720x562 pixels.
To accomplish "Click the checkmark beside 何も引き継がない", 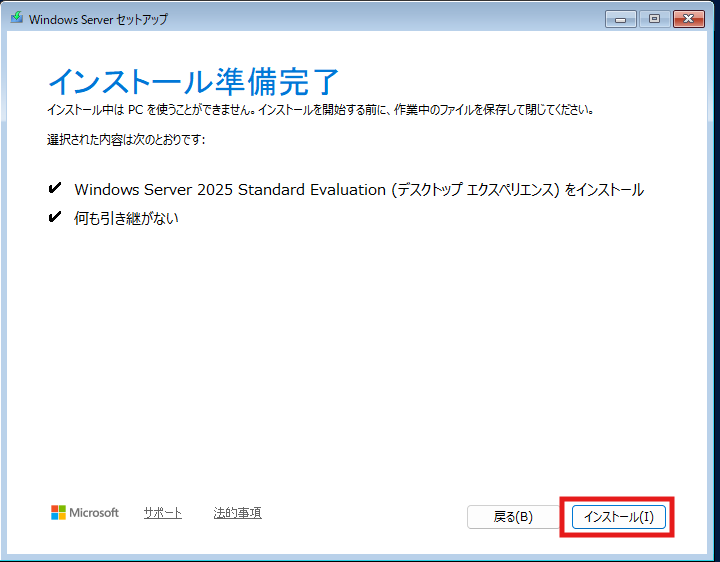I will (55, 216).
